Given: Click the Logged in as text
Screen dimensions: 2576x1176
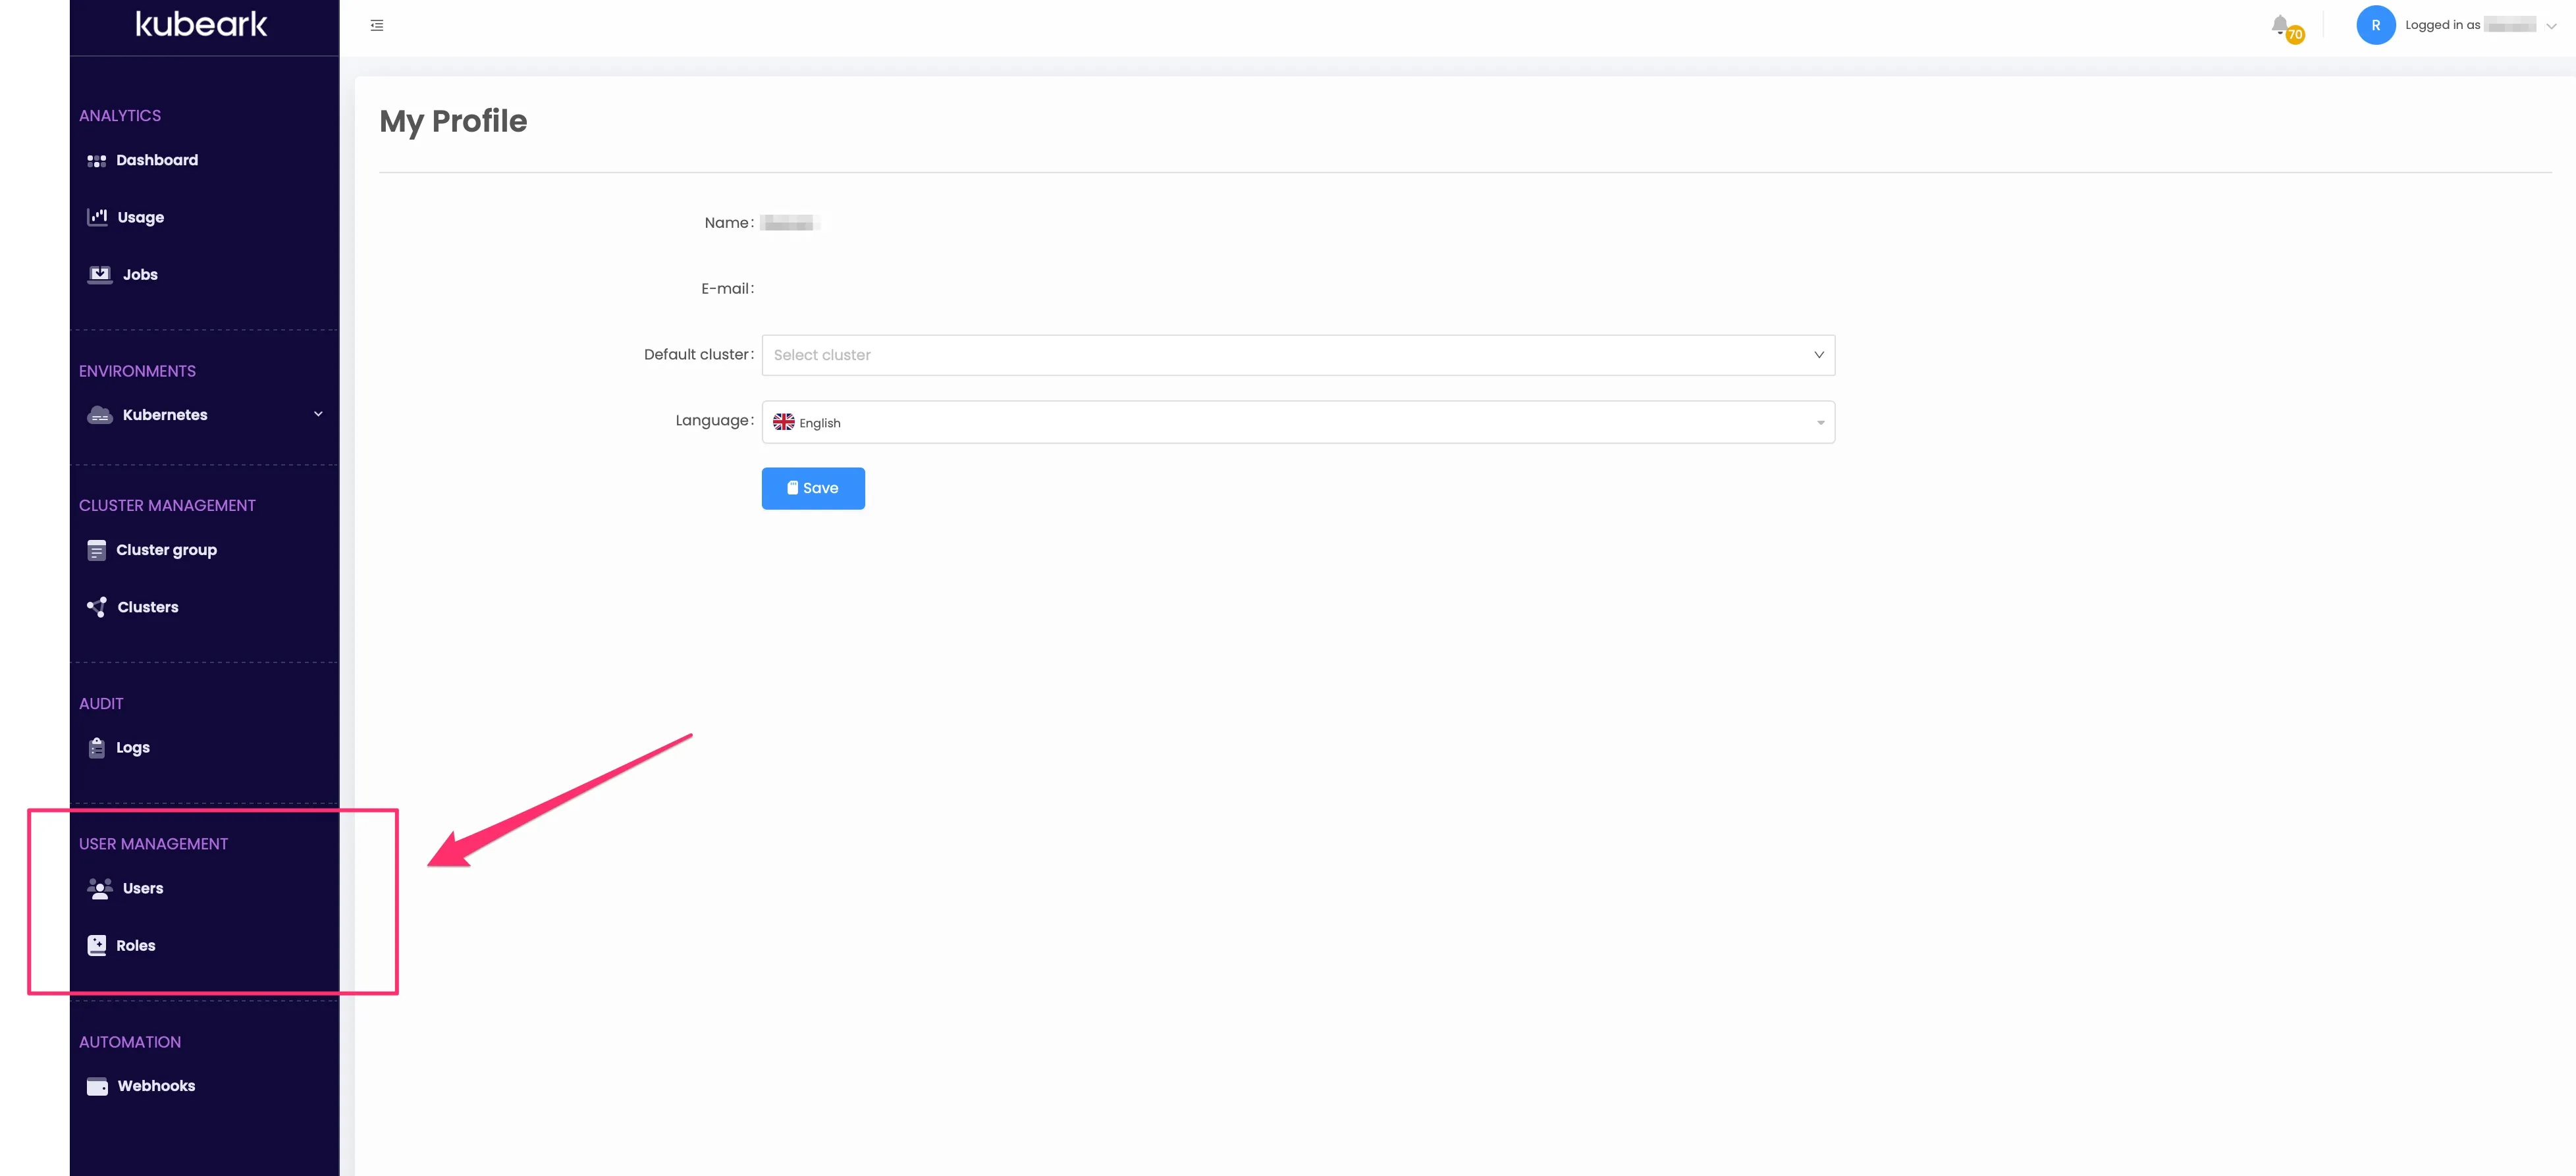Looking at the screenshot, I should coord(2442,25).
